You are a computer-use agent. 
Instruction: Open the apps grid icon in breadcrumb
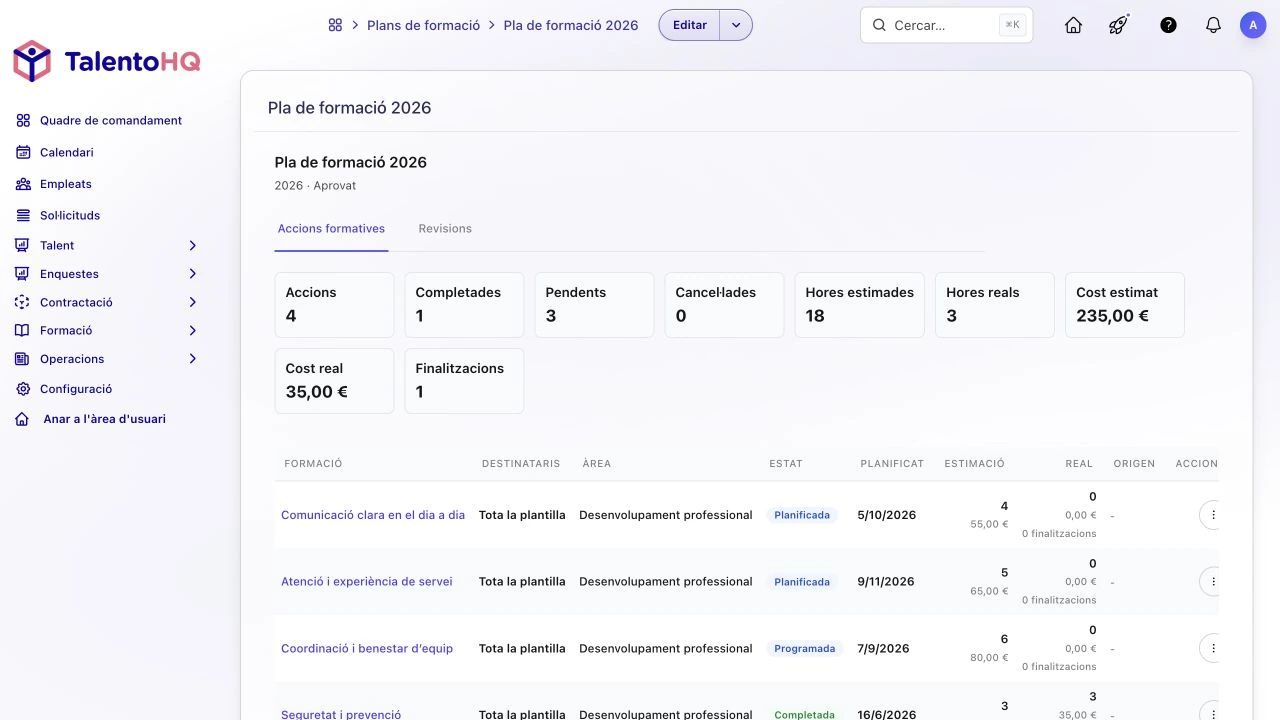point(335,25)
